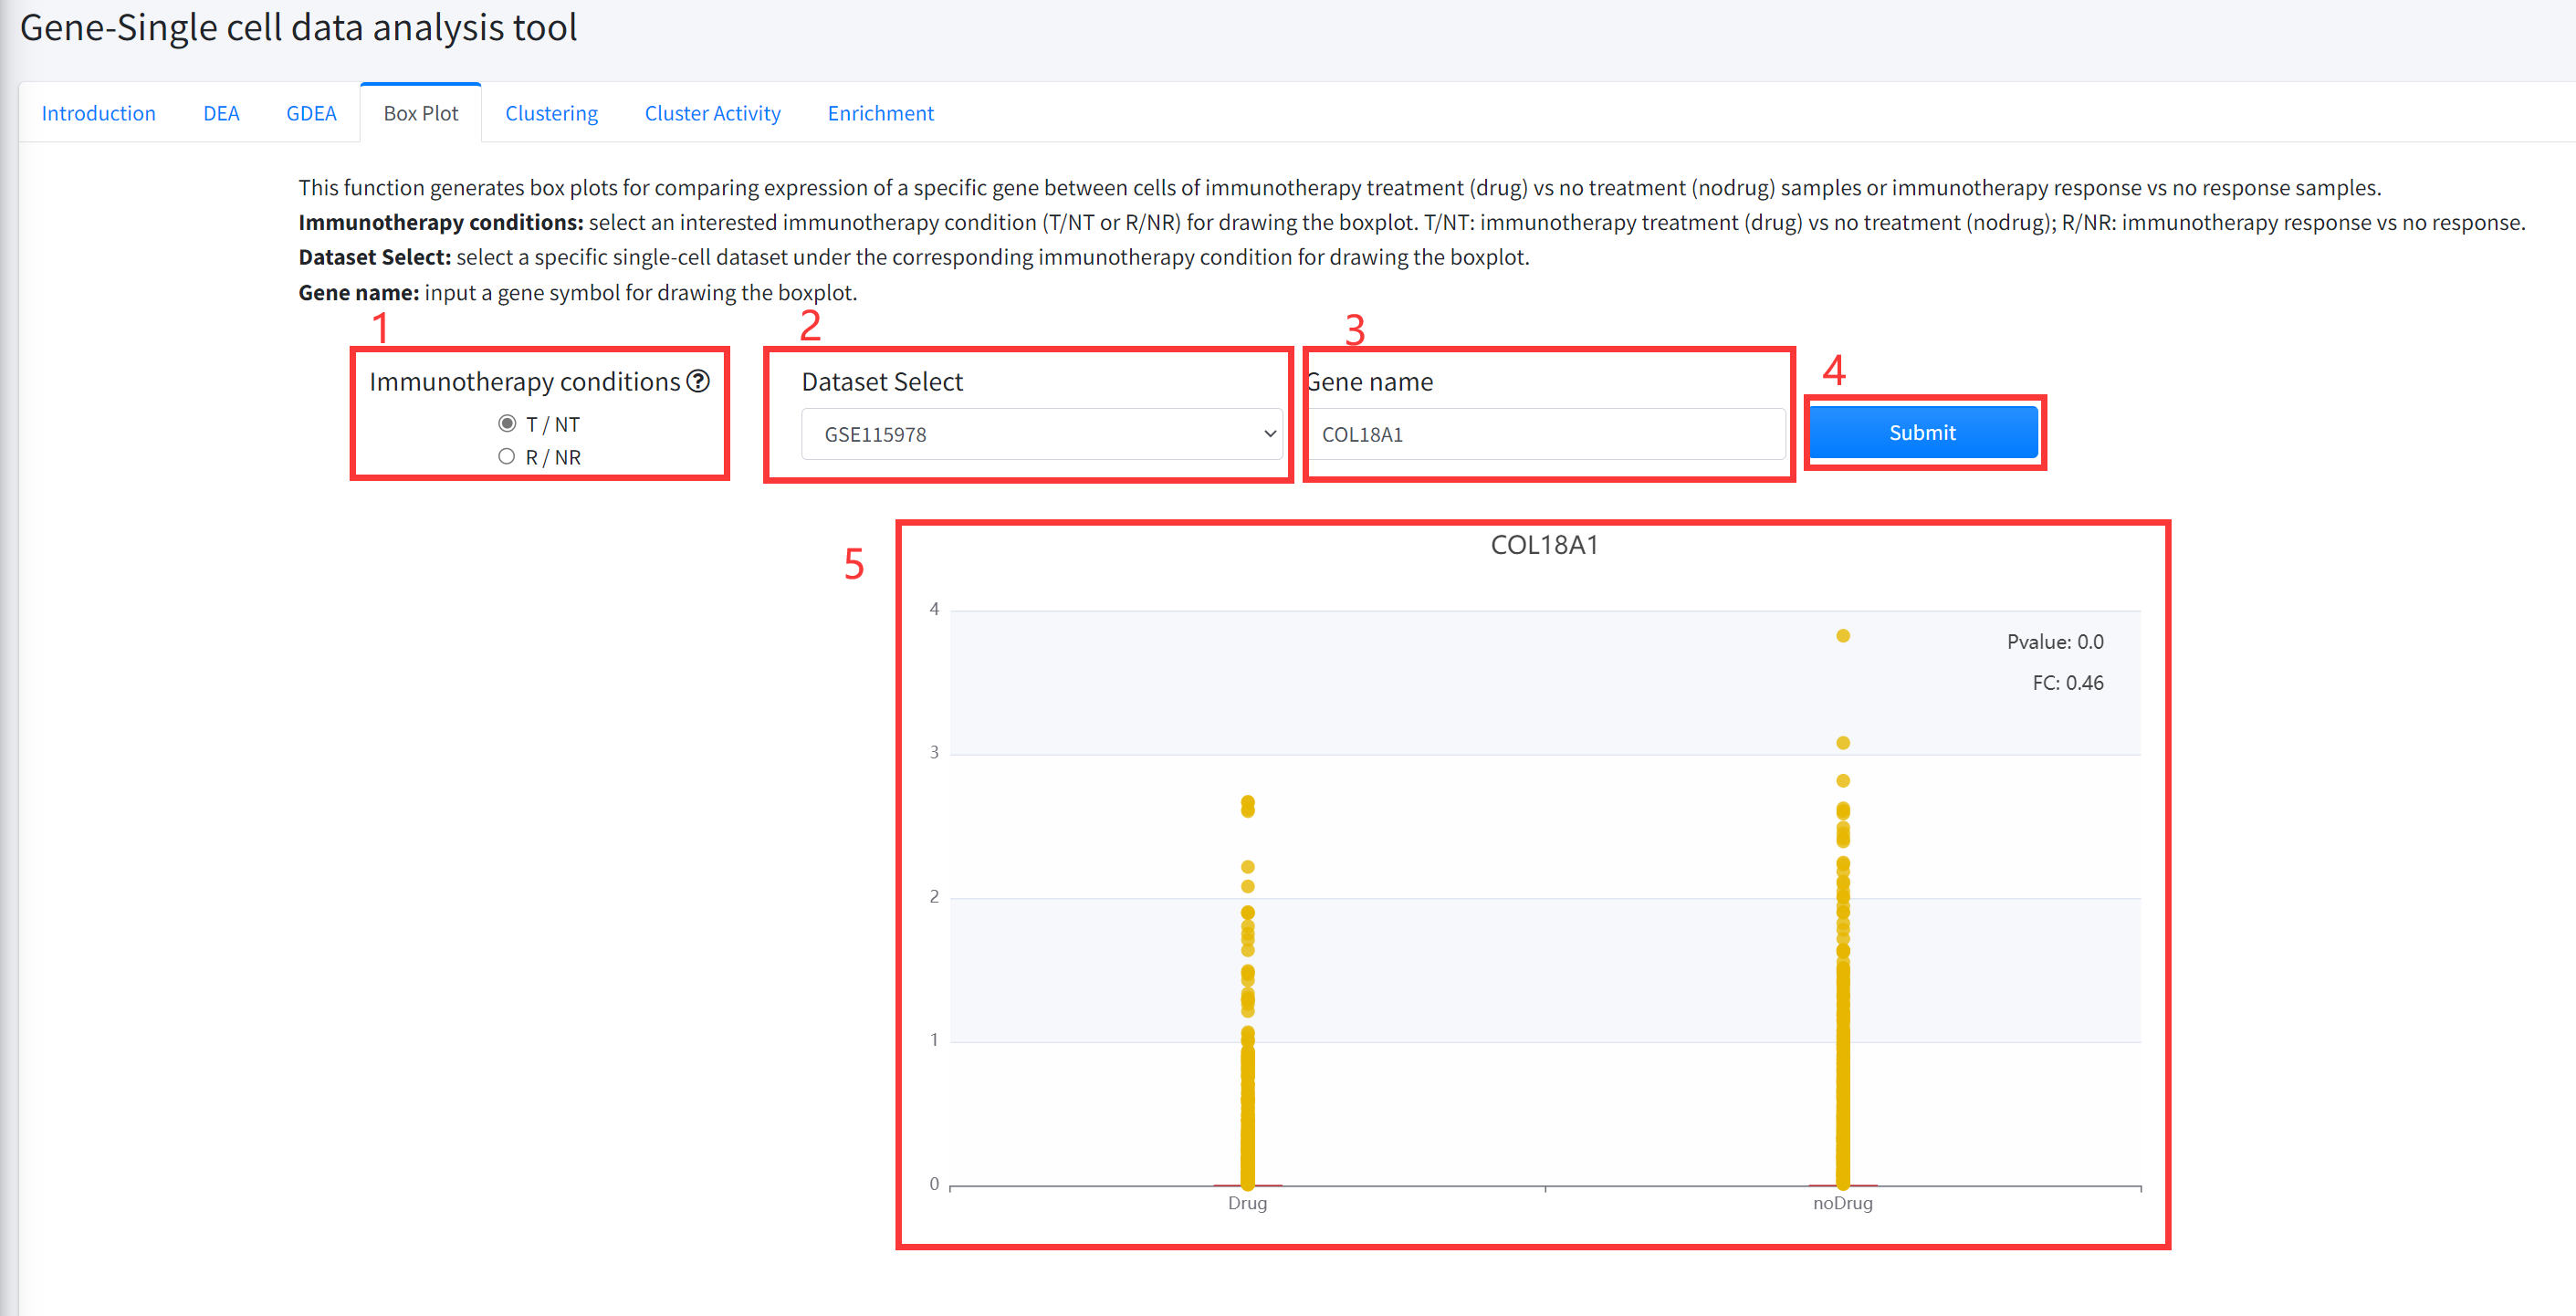This screenshot has height=1316, width=2576.
Task: Click the Gene name input field
Action: [1545, 434]
